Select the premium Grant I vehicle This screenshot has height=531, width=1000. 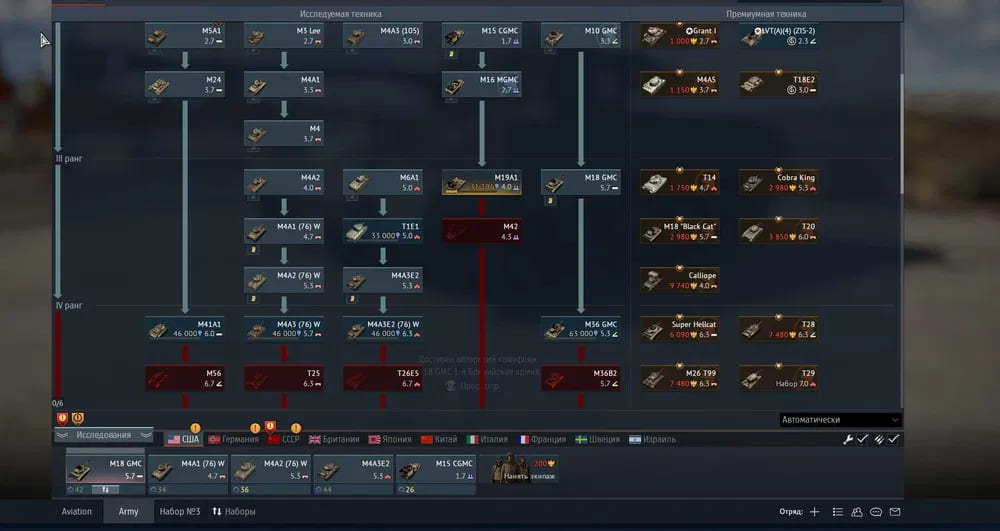coord(680,36)
